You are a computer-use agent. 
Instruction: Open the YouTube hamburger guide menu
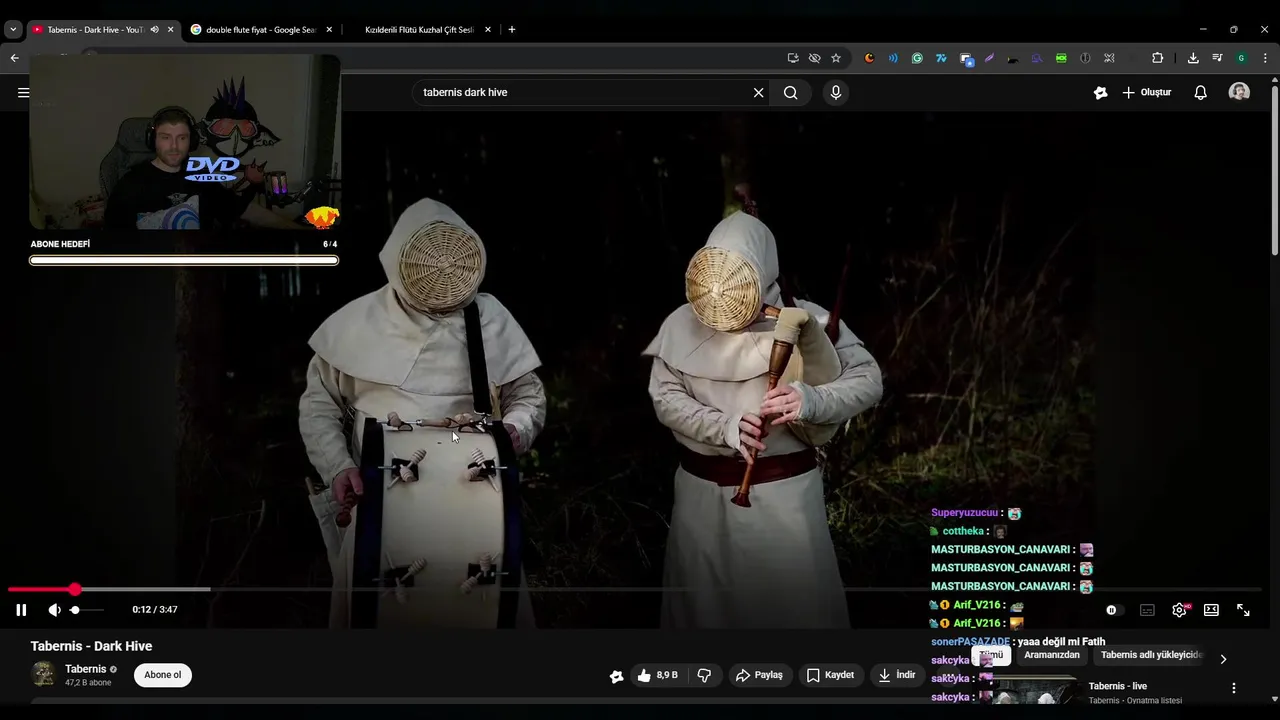pos(23,92)
